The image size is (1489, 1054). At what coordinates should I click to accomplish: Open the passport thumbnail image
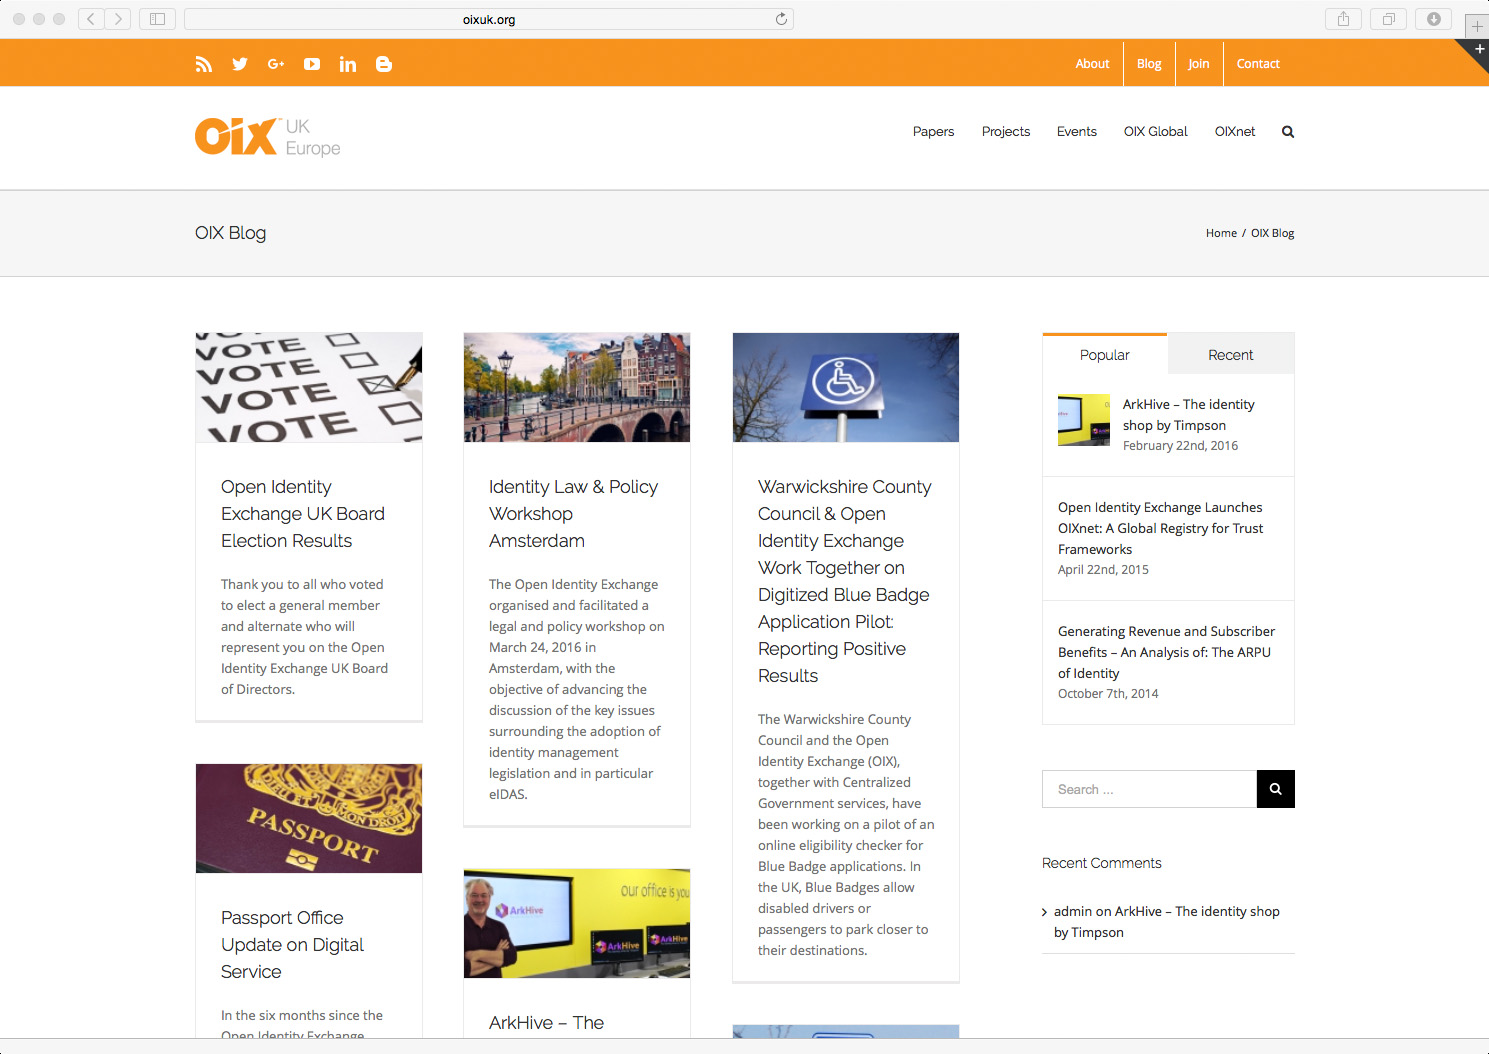[x=309, y=818]
